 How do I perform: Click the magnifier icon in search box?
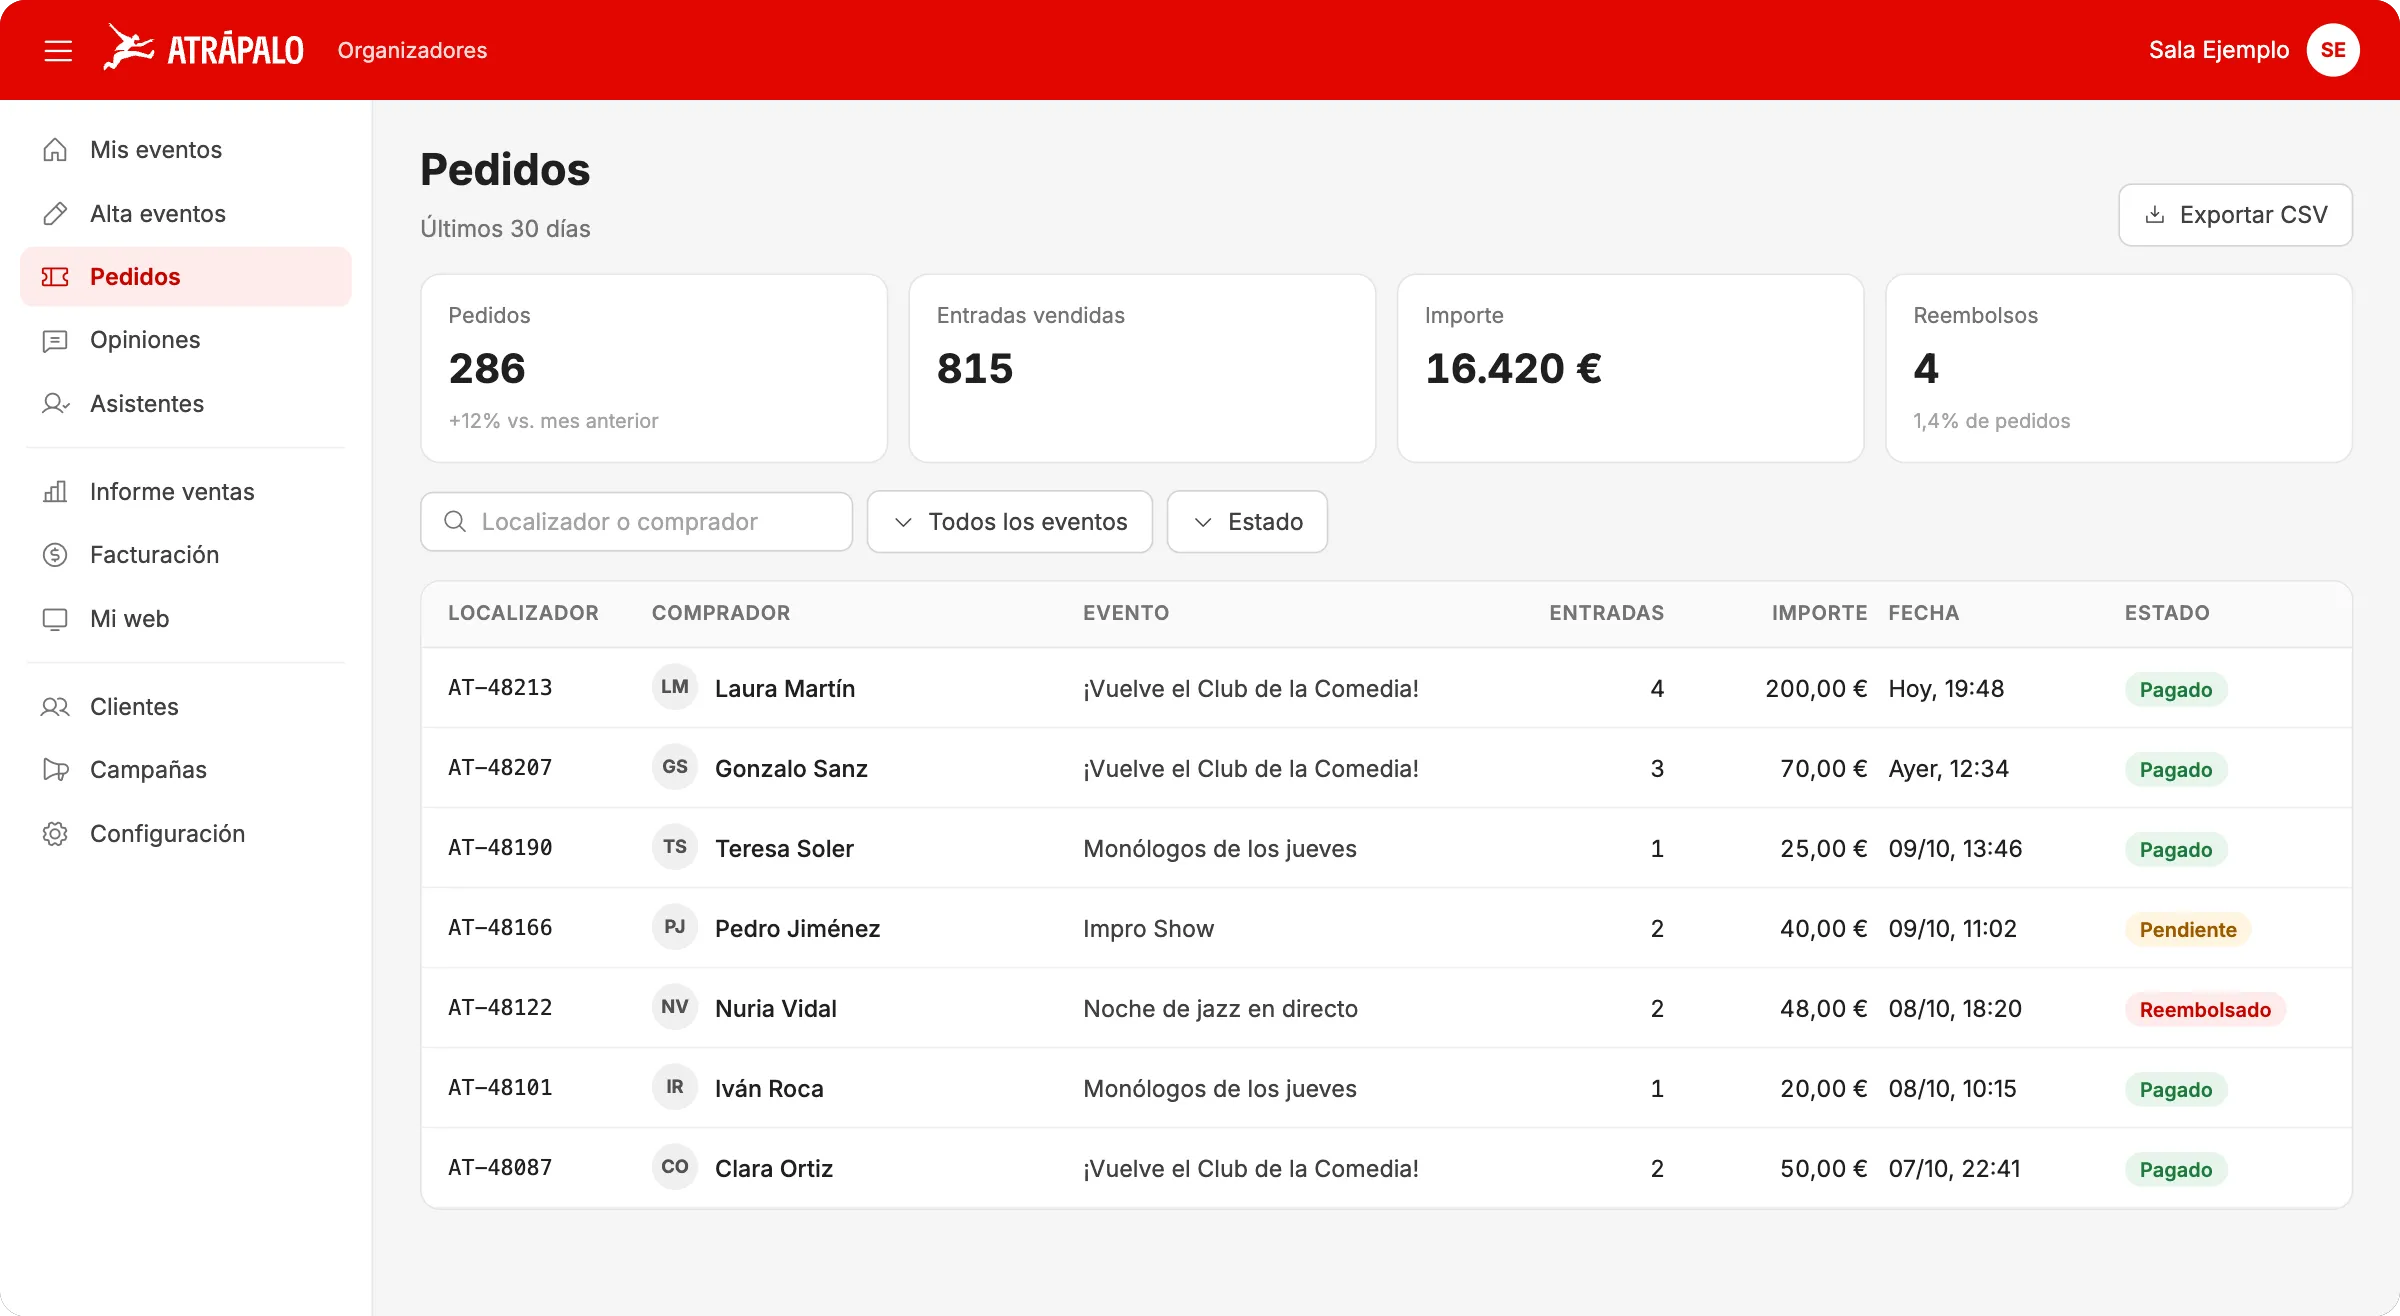coord(455,522)
